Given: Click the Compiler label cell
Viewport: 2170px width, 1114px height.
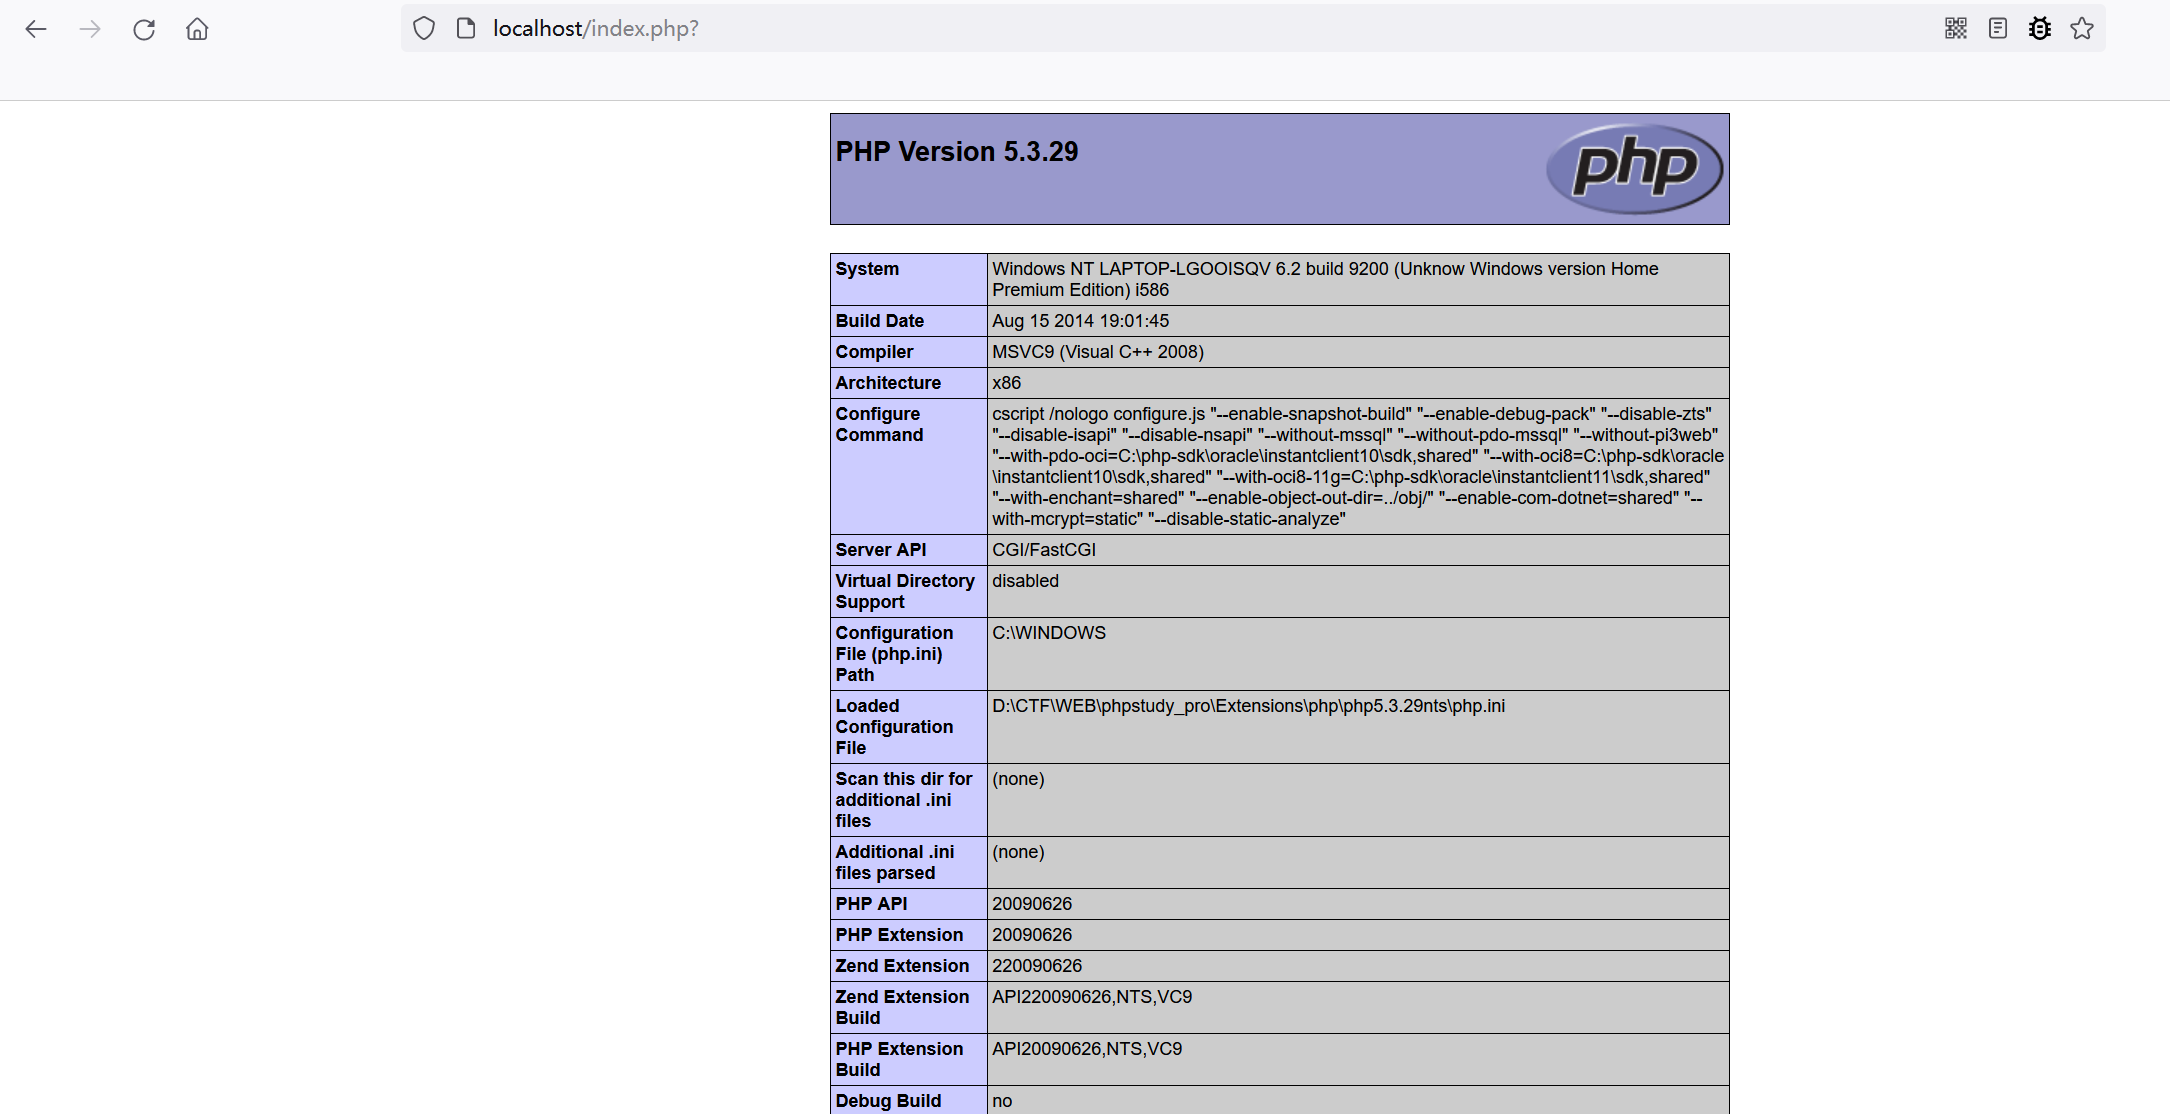Looking at the screenshot, I should point(909,352).
